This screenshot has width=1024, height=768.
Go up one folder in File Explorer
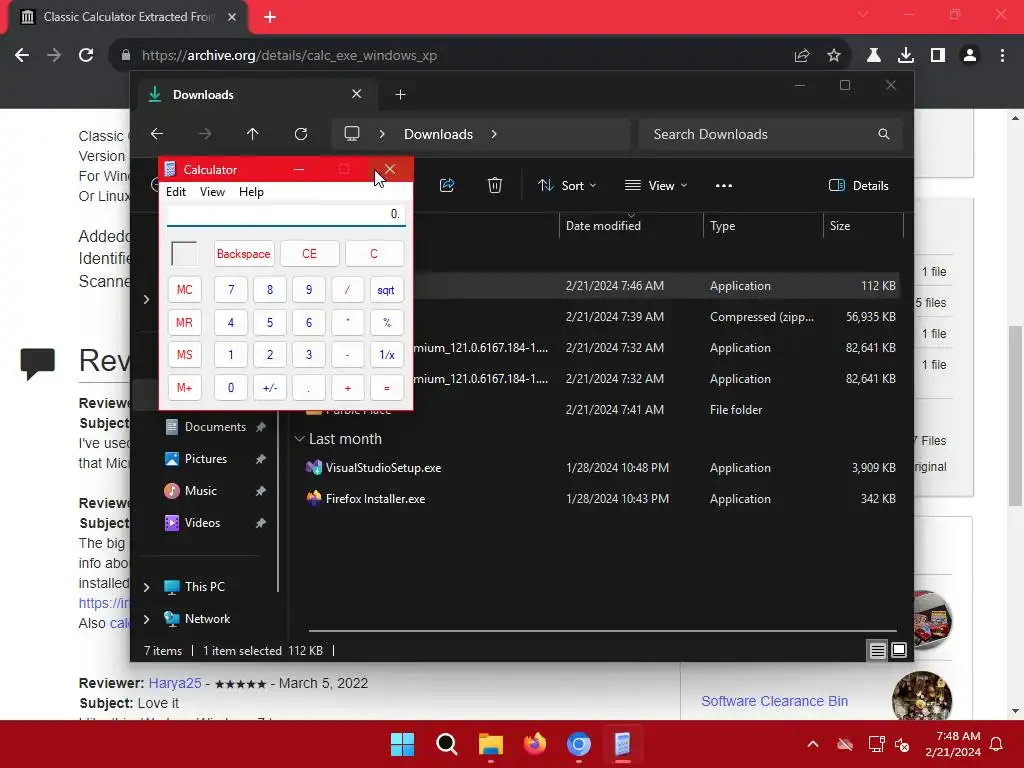click(x=253, y=134)
